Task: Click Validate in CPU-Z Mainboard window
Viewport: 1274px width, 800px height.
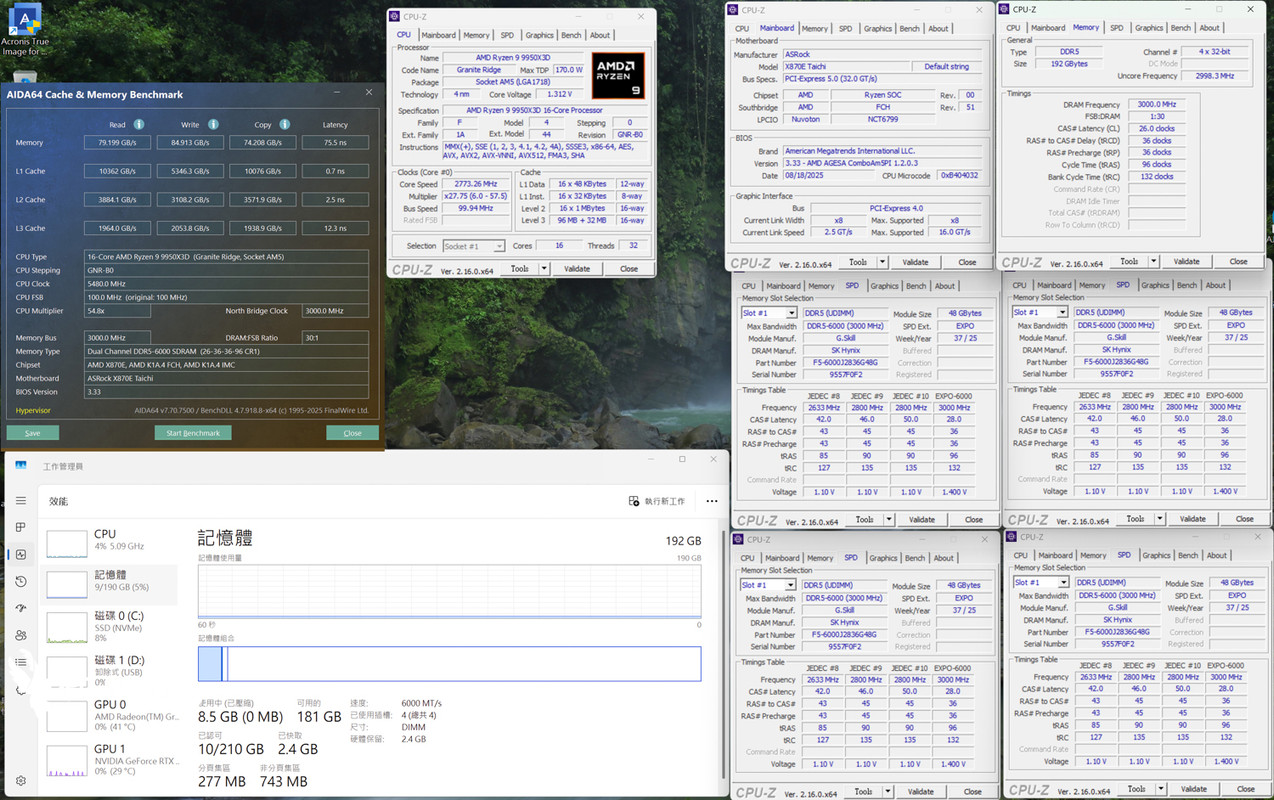Action: pyautogui.click(x=915, y=262)
